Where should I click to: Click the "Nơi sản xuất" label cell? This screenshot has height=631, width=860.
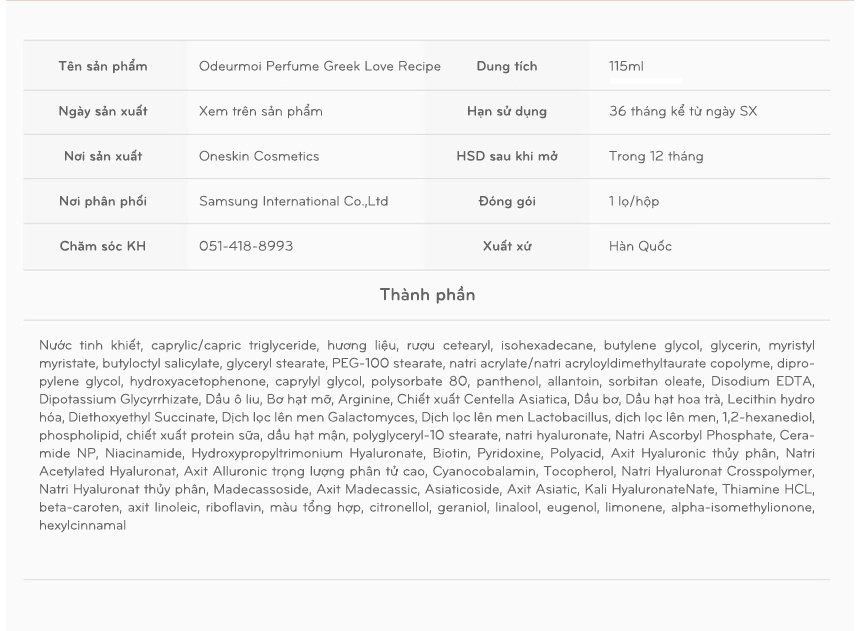103,156
